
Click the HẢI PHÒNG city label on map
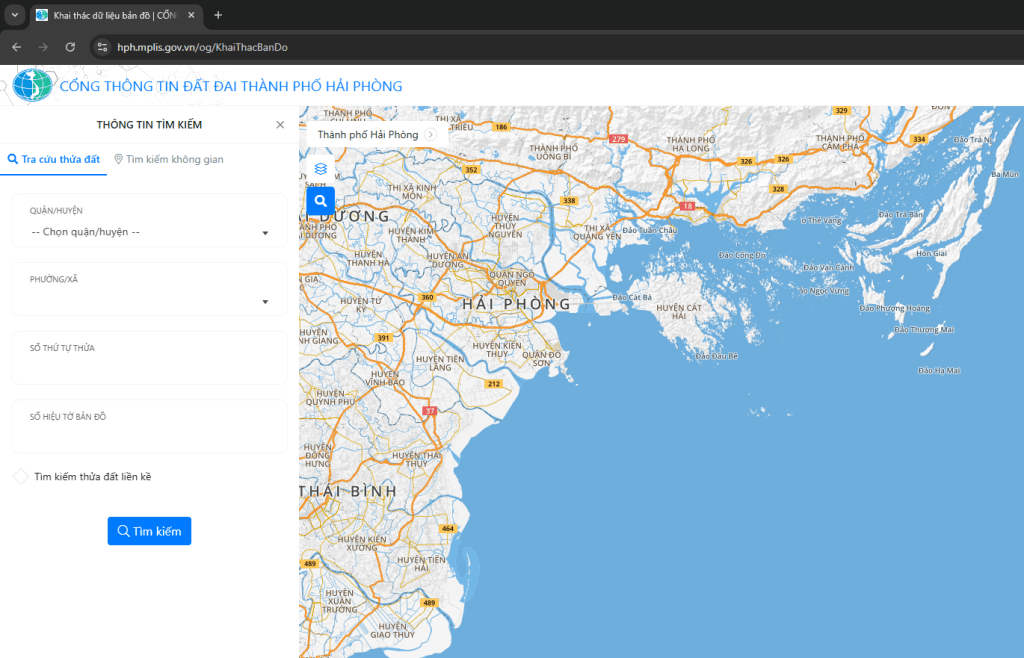[x=517, y=304]
